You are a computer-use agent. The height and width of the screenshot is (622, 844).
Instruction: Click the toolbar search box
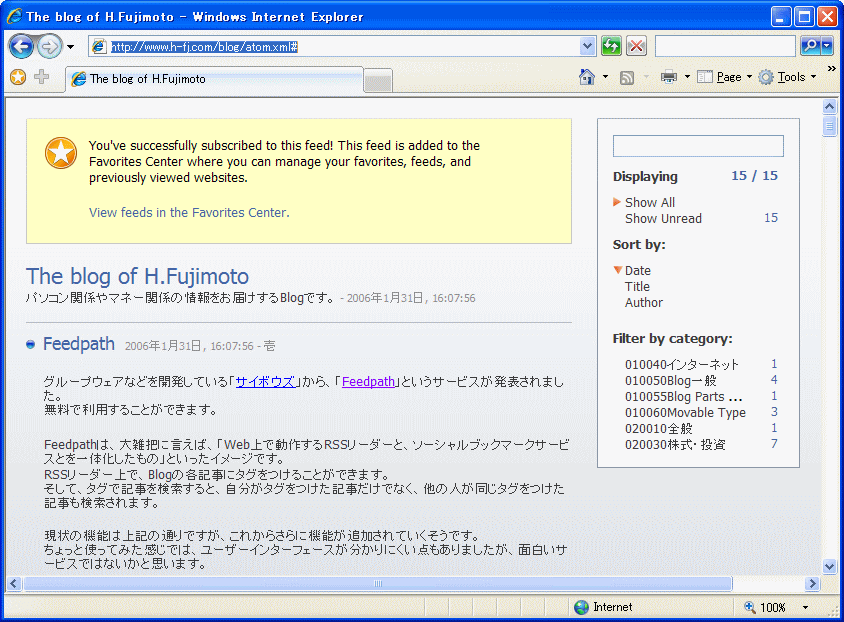[725, 46]
